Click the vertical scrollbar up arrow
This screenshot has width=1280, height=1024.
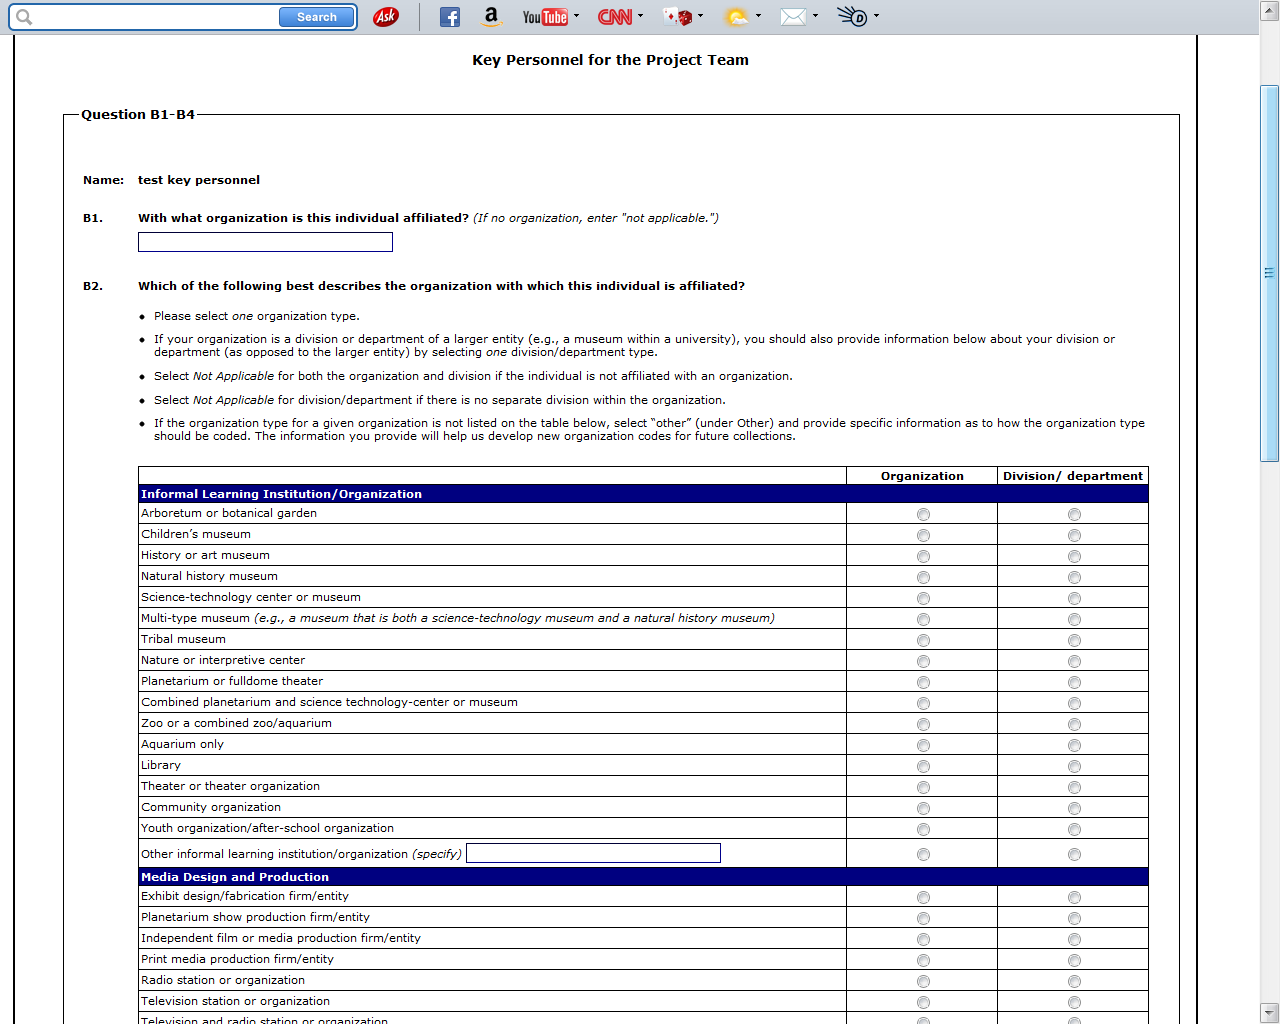[1270, 10]
